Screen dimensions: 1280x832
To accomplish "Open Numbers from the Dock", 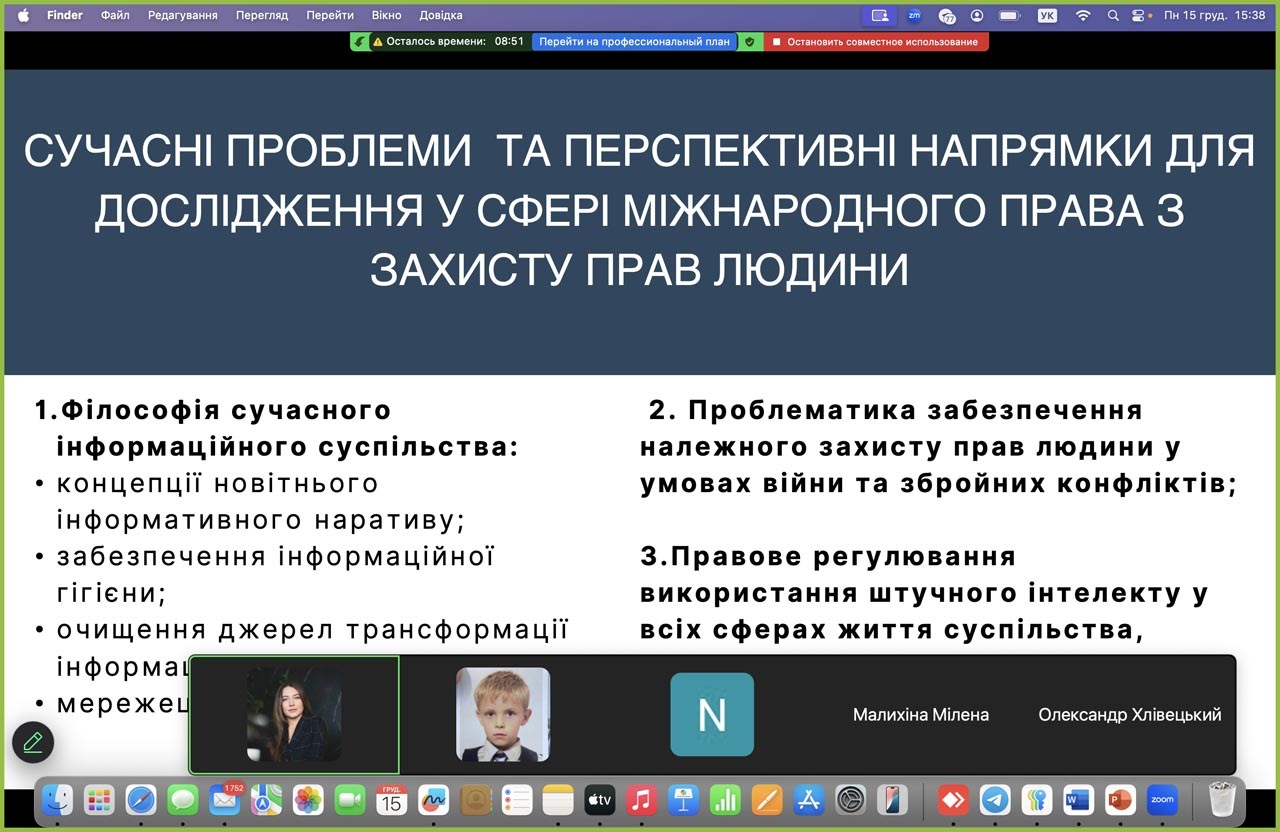I will click(725, 800).
